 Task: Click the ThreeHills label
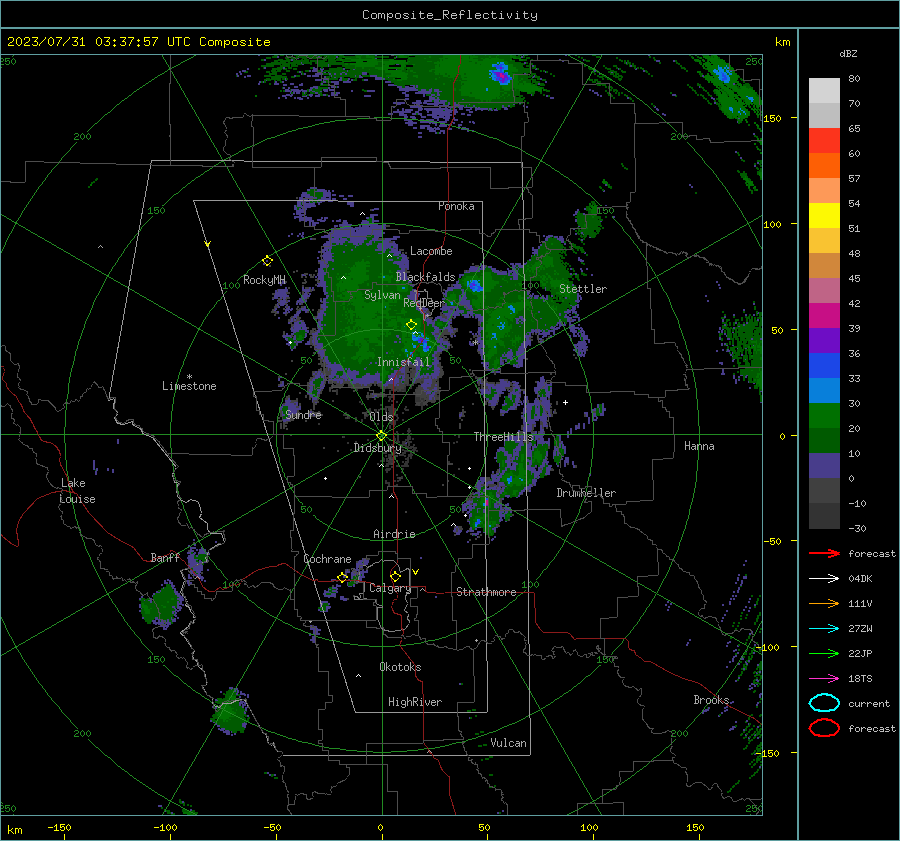pyautogui.click(x=503, y=437)
